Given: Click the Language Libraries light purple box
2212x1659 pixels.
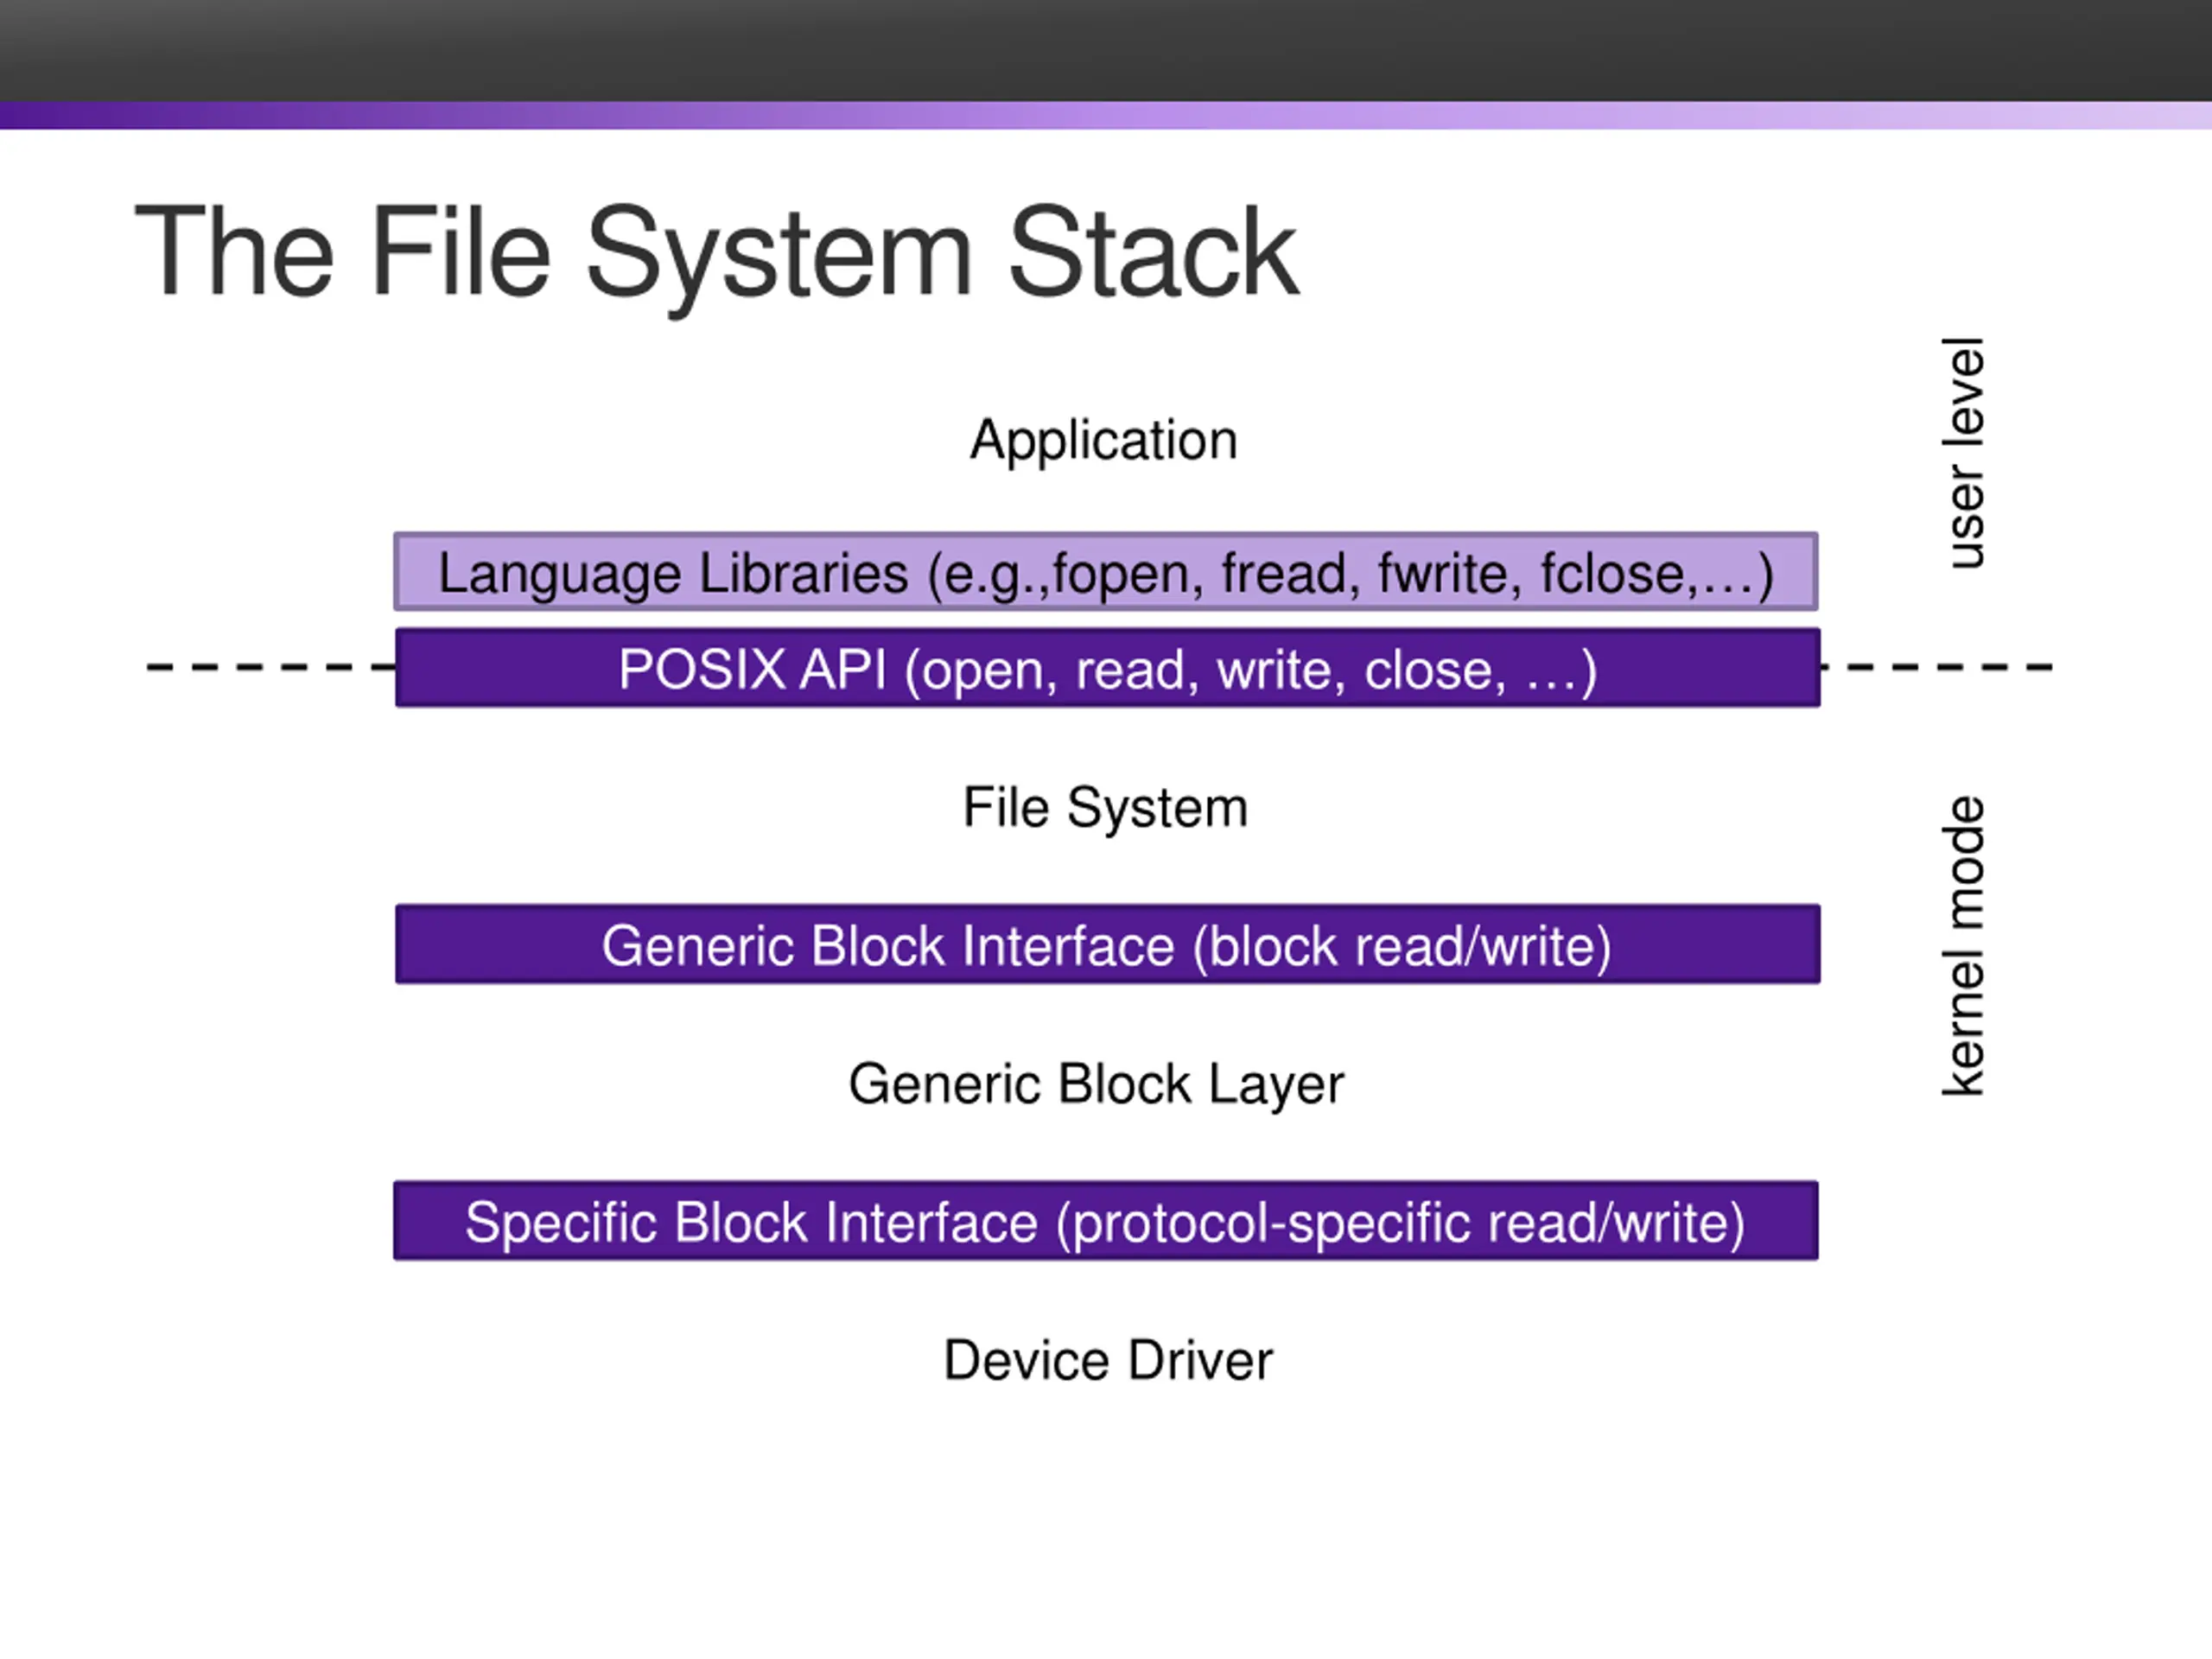Looking at the screenshot, I should [x=1106, y=571].
